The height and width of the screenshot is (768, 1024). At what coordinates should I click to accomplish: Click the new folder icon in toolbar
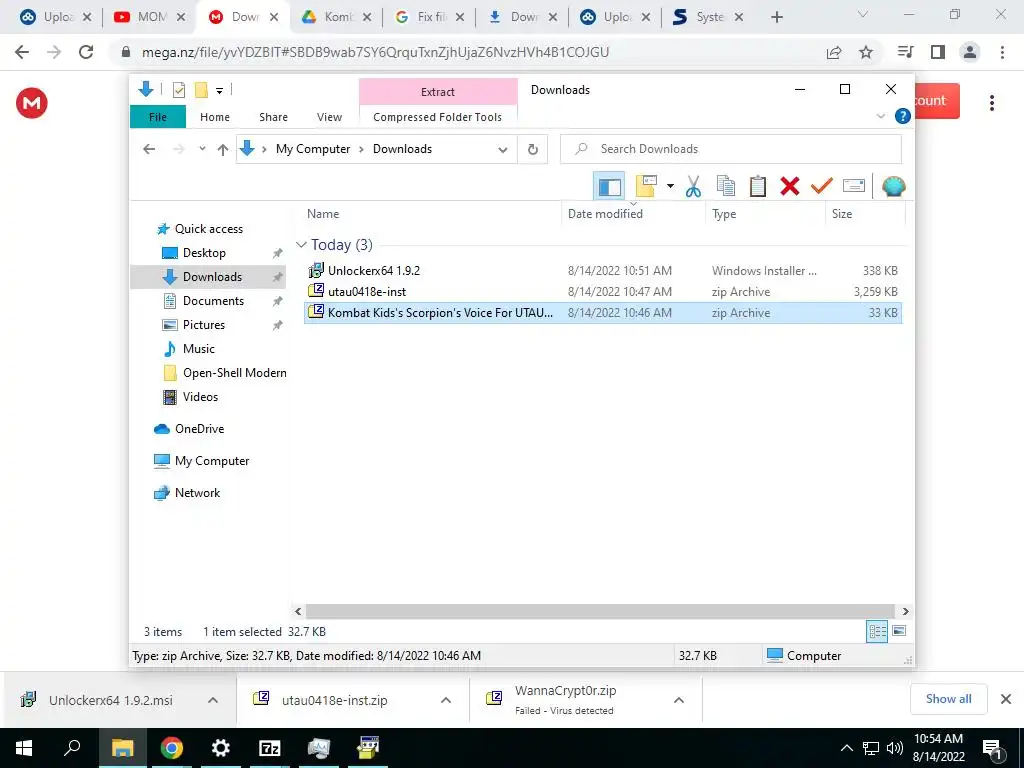647,187
